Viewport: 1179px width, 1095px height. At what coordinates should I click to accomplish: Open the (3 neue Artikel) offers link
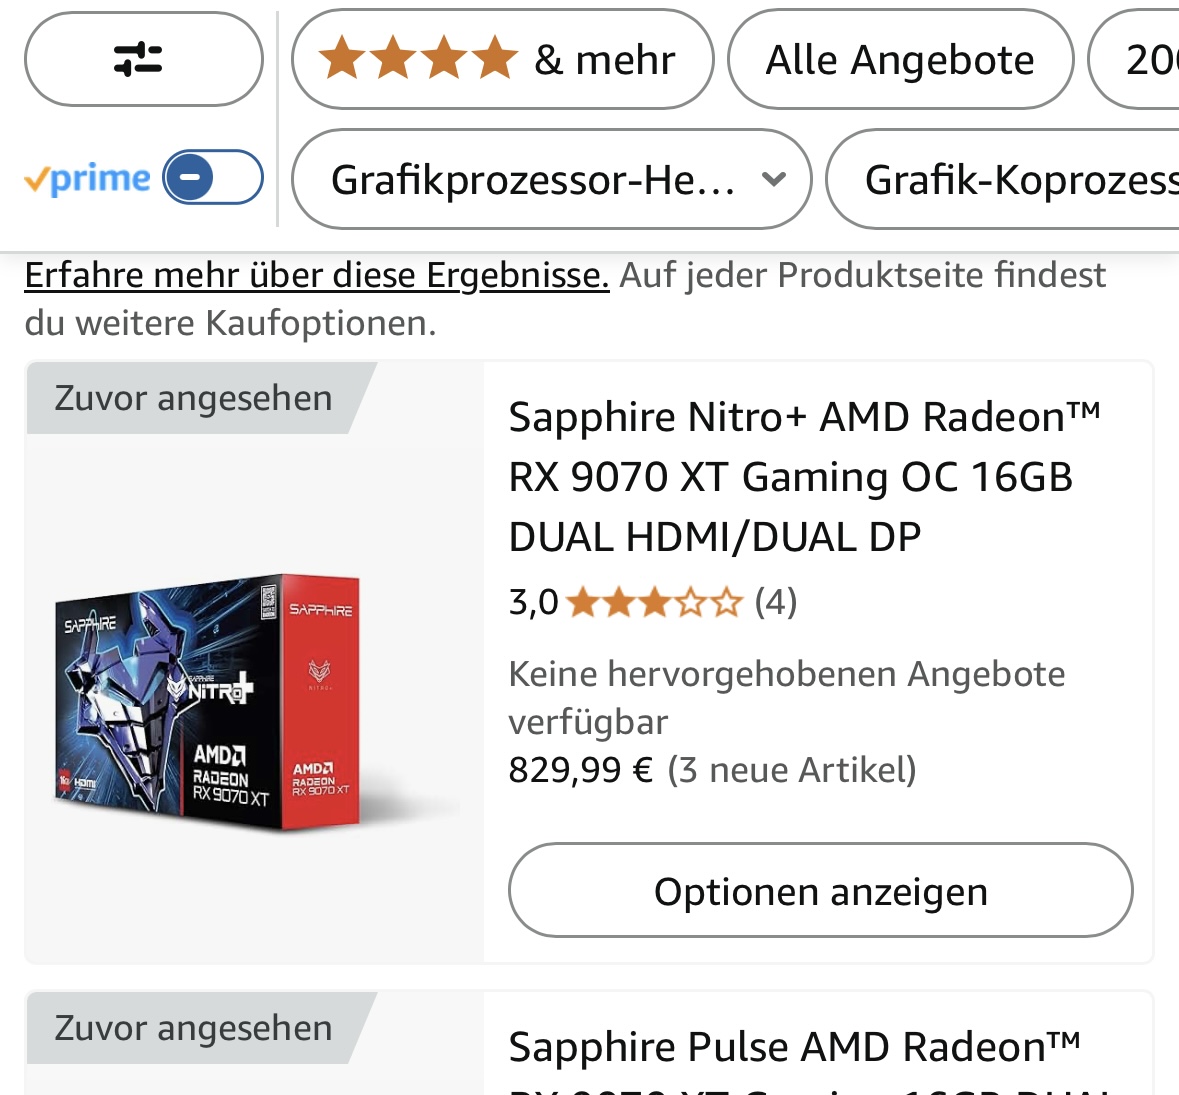pyautogui.click(x=792, y=770)
